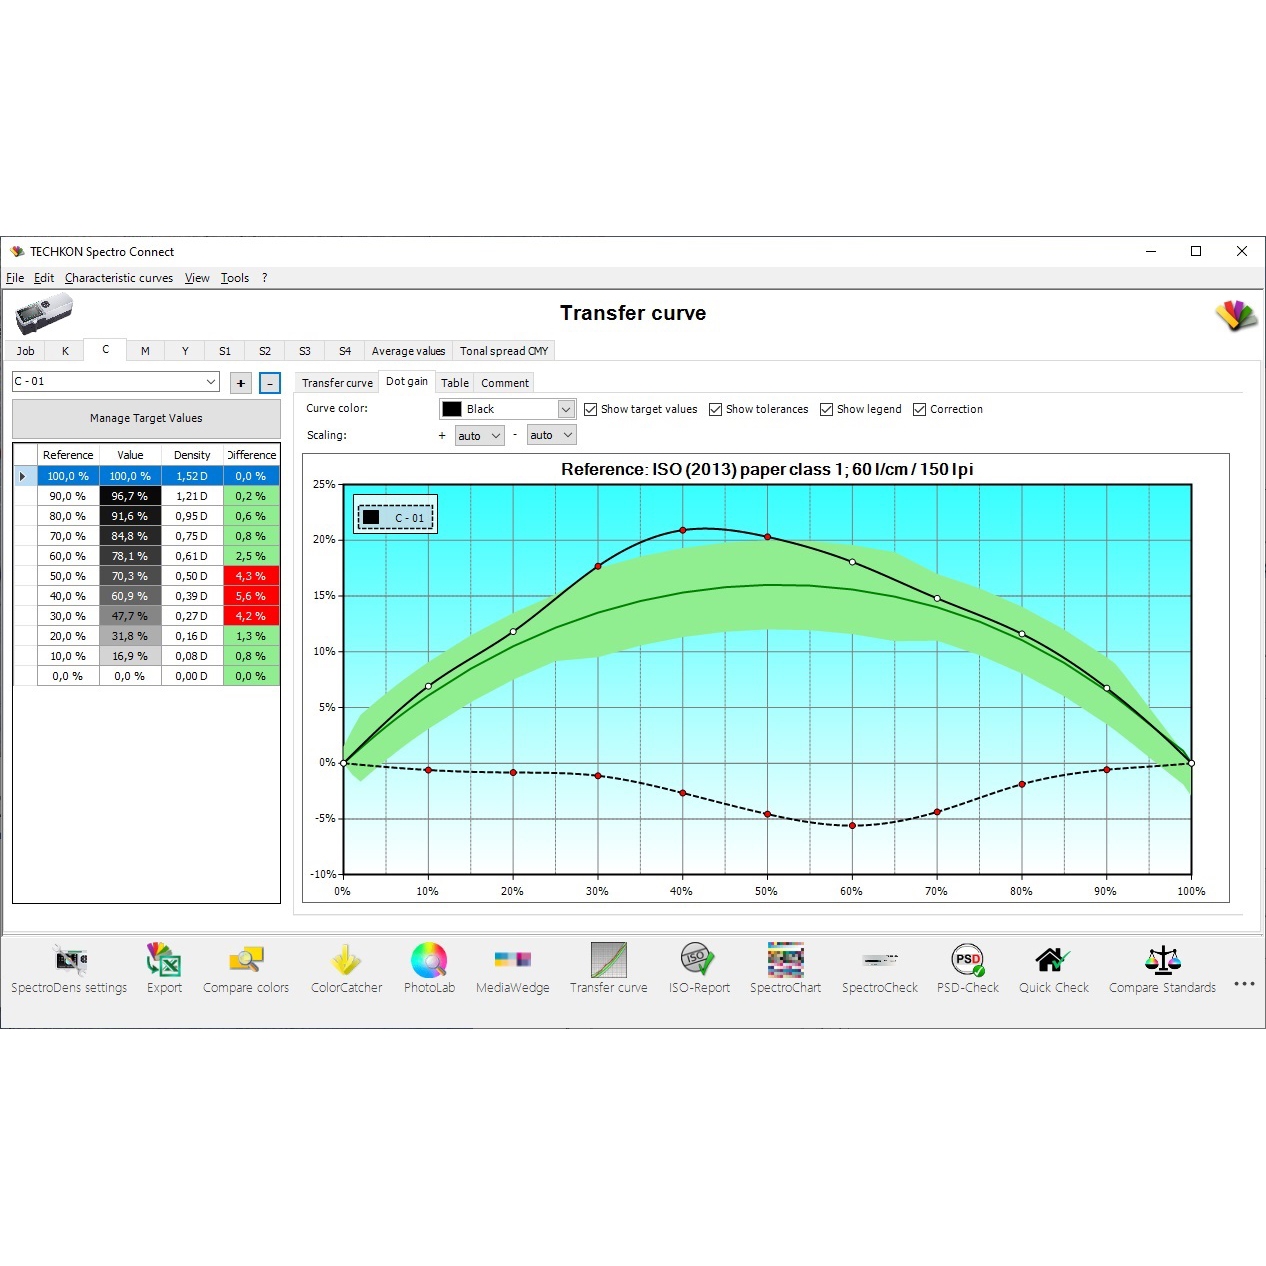This screenshot has width=1266, height=1266.
Task: Open Compare colors tool
Action: (x=246, y=969)
